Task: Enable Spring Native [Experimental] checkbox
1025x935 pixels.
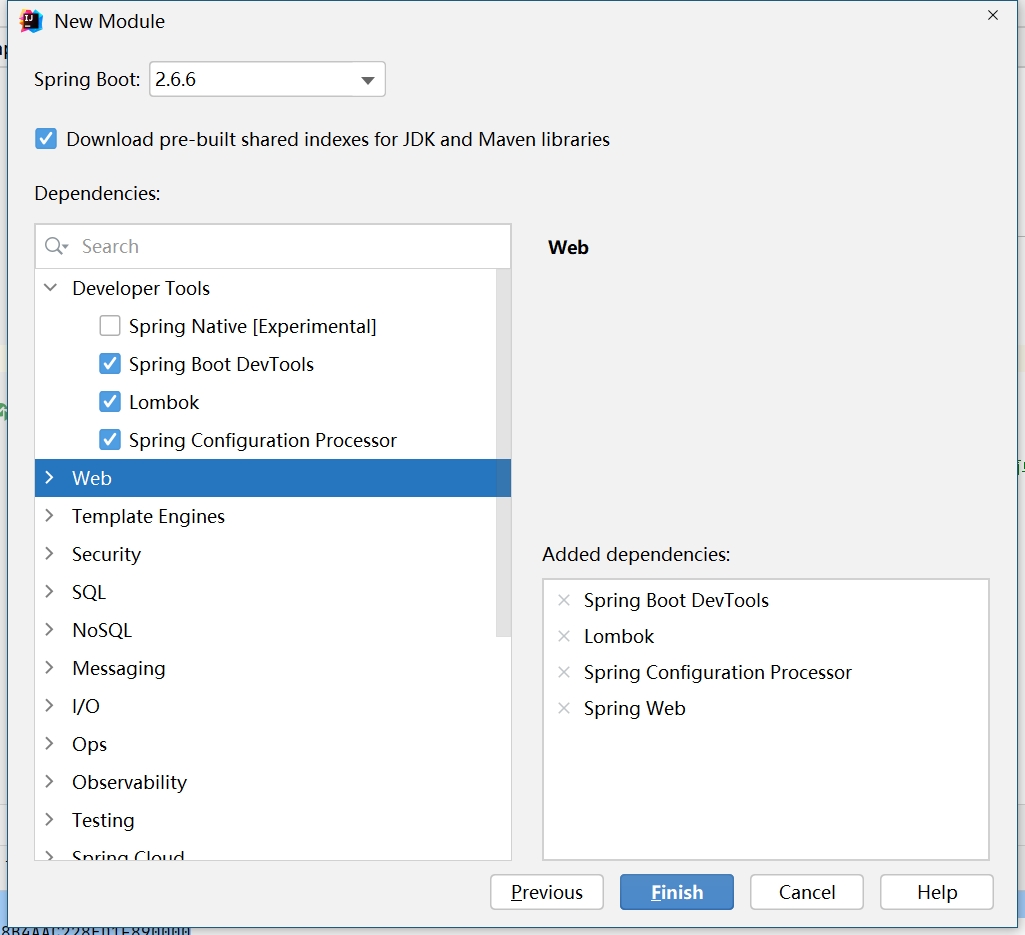Action: (110, 326)
